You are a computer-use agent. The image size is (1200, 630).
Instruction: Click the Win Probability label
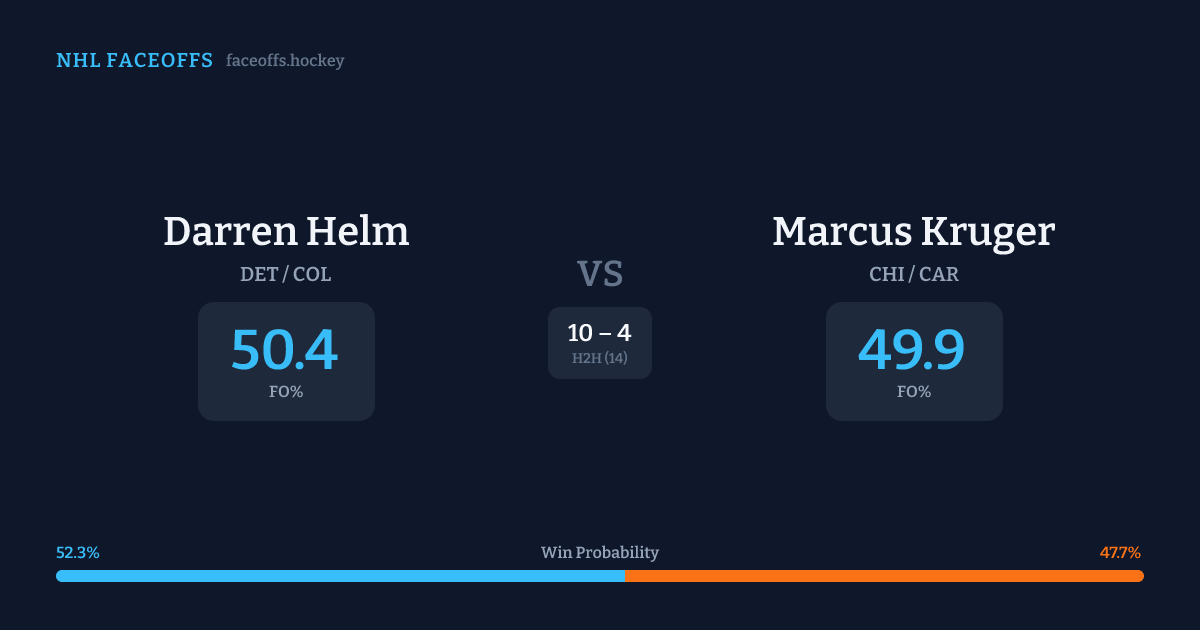point(600,553)
